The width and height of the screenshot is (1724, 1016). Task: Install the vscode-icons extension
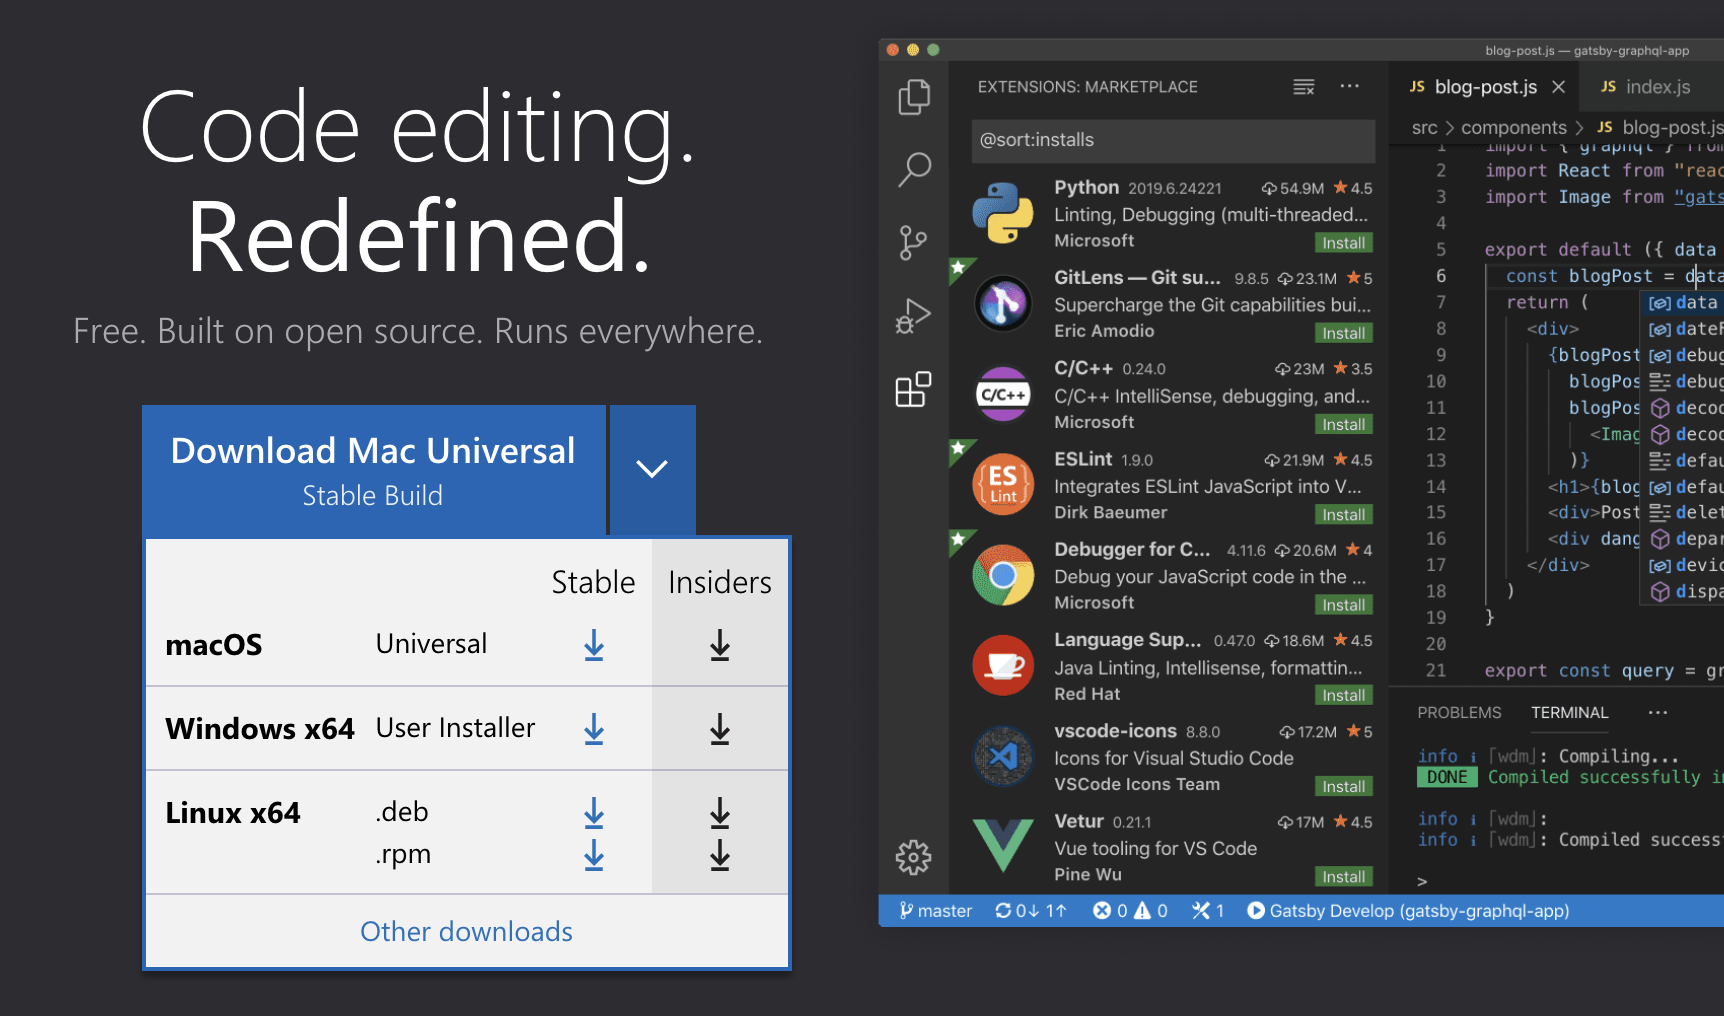[x=1343, y=786]
